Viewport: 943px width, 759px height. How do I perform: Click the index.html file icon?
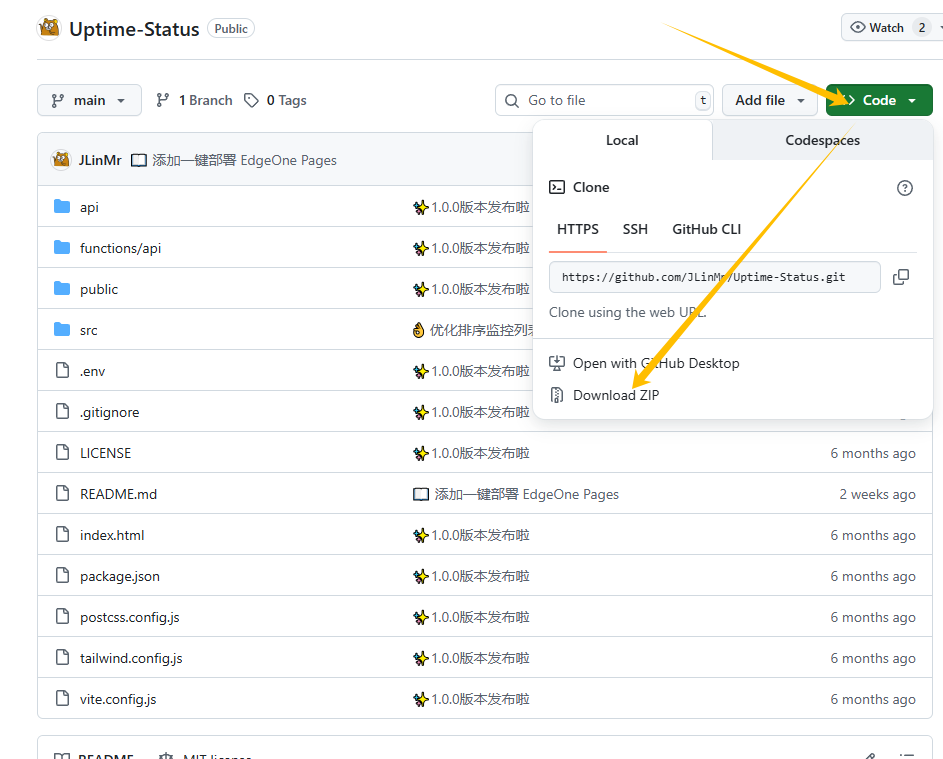click(x=62, y=534)
